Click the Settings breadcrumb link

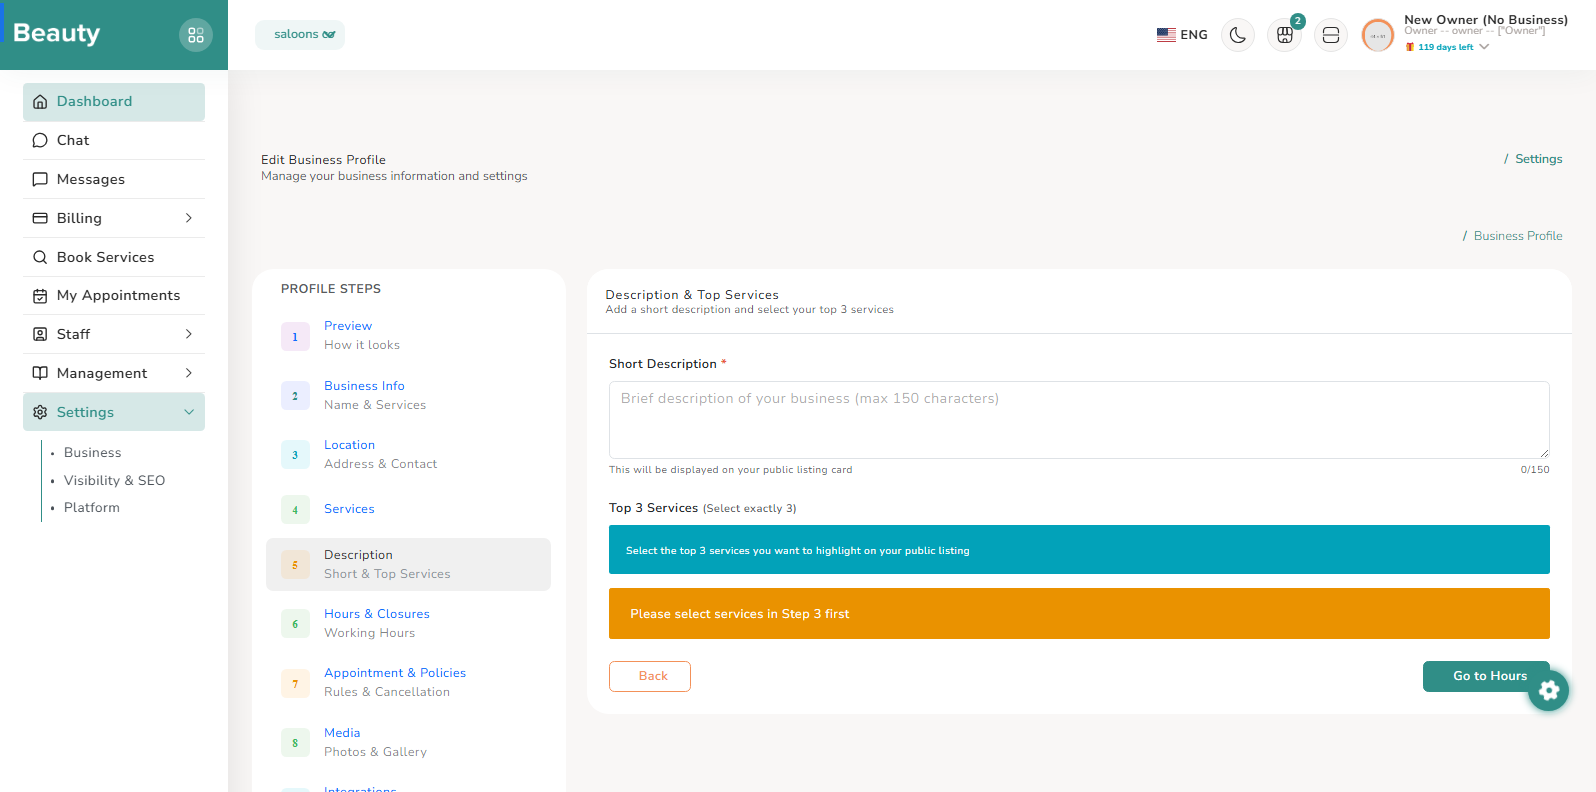pyautogui.click(x=1538, y=159)
